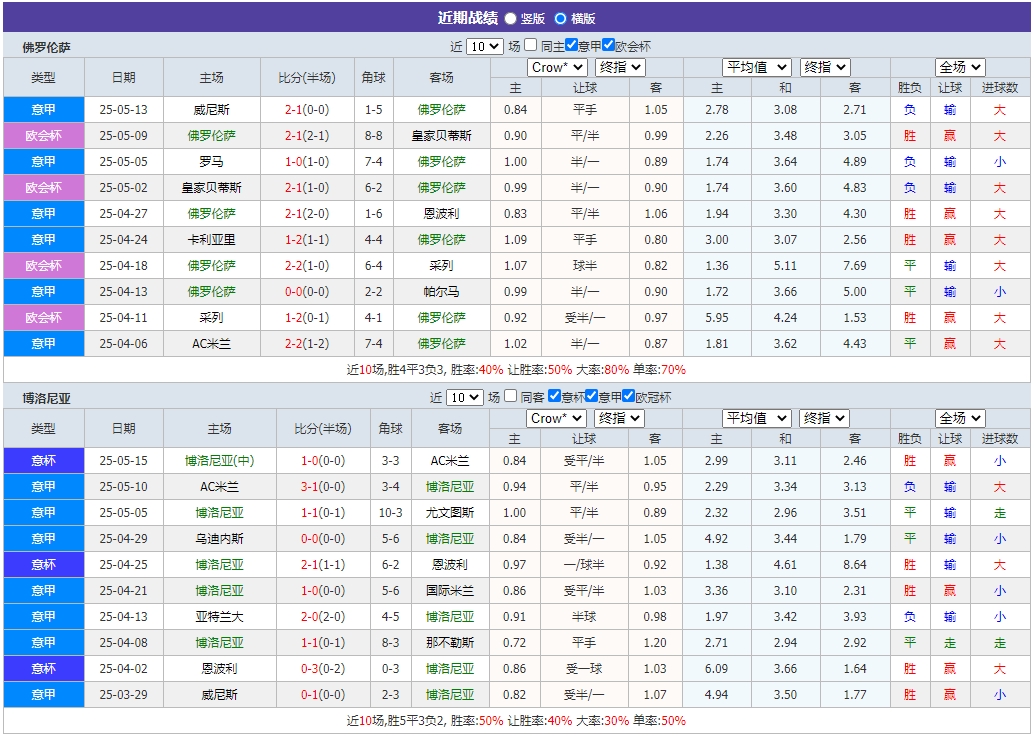Viewport: 1036px width, 736px height.
Task: Select the 横版 layout radio button
Action: [560, 16]
